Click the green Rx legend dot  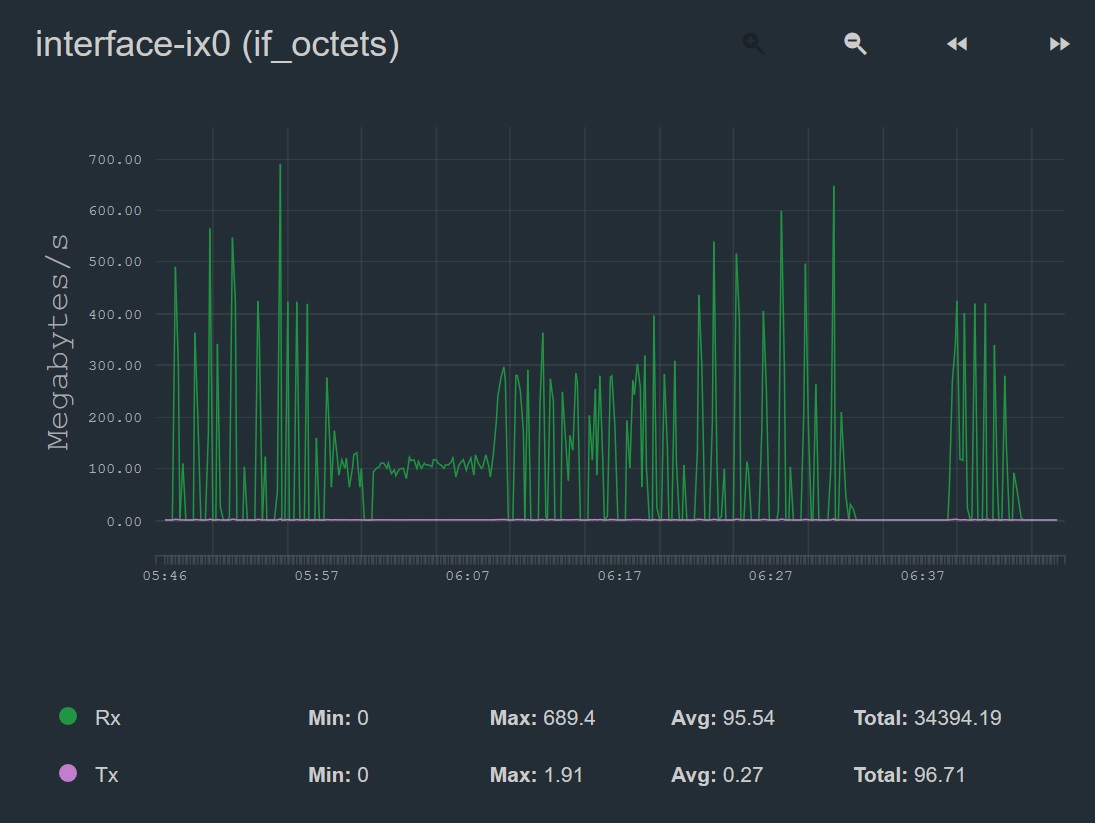coord(68,716)
